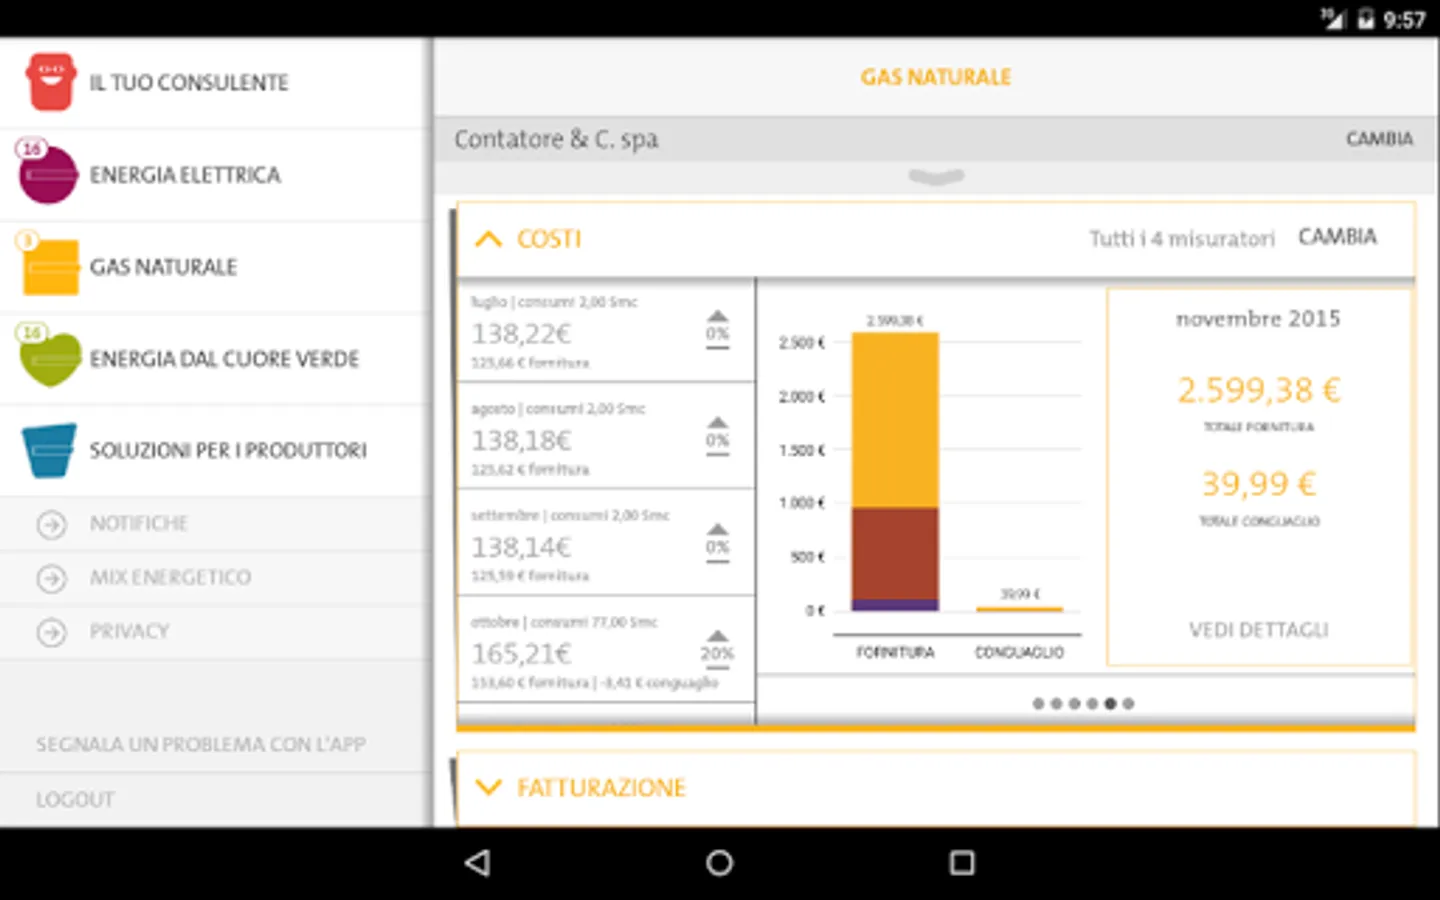Tap Segnala un problema con l'app
The width and height of the screenshot is (1440, 900).
coord(201,745)
